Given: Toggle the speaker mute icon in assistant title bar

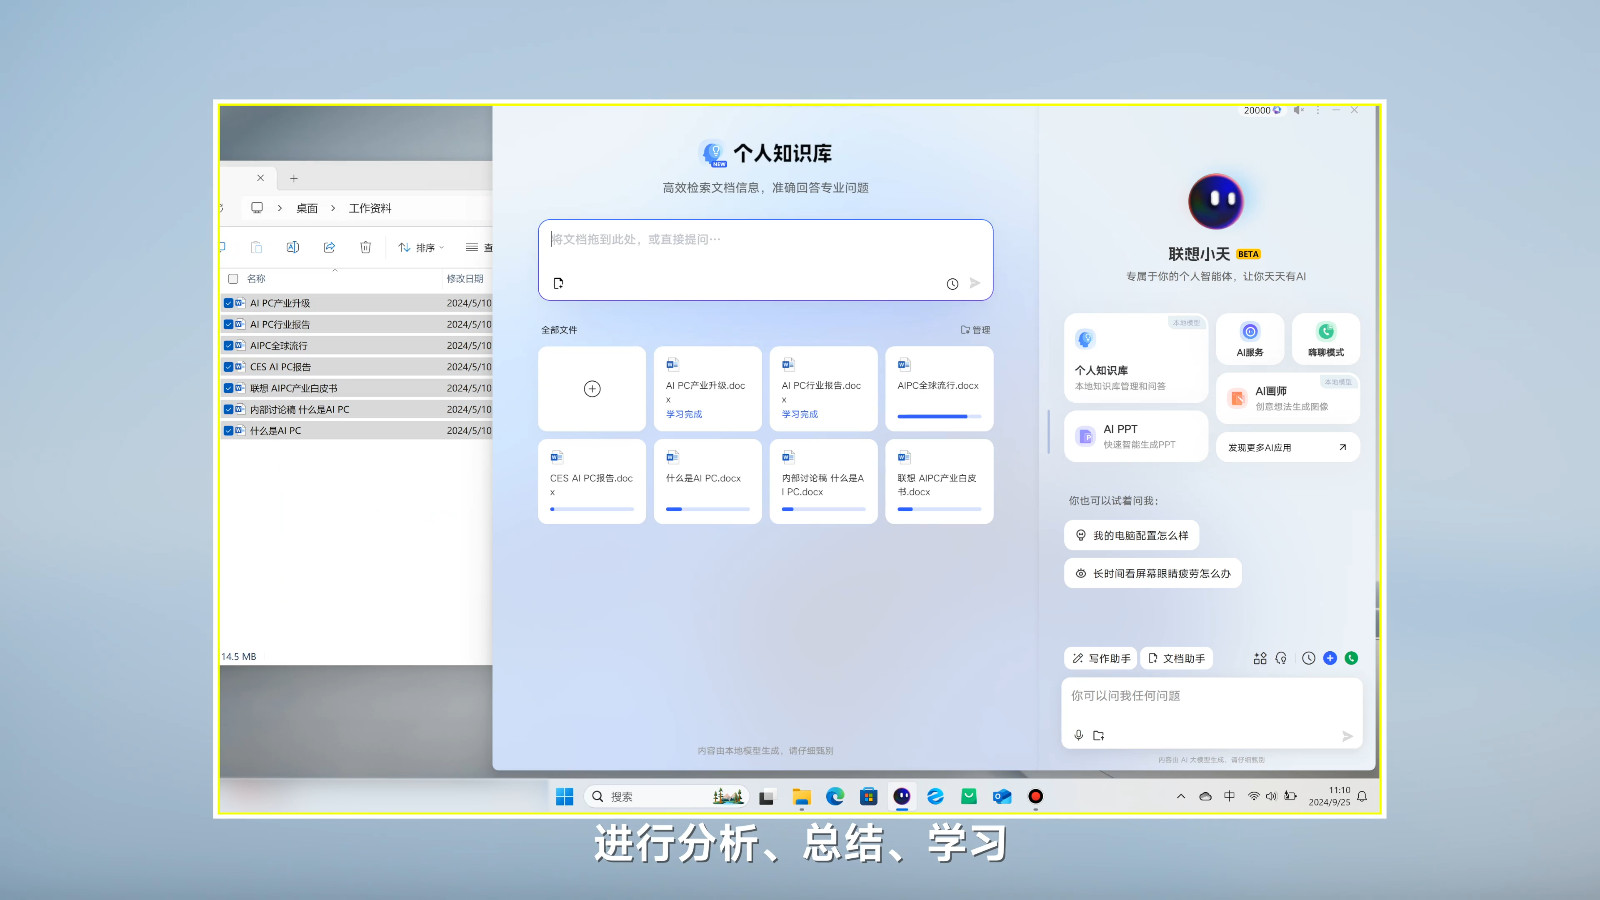Looking at the screenshot, I should [x=1298, y=110].
